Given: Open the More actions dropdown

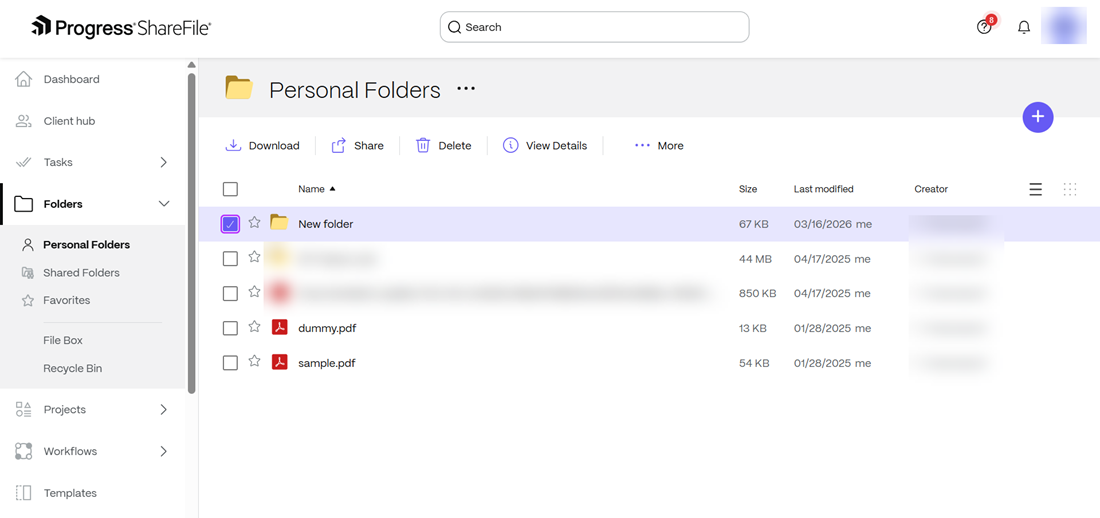Looking at the screenshot, I should click(659, 145).
